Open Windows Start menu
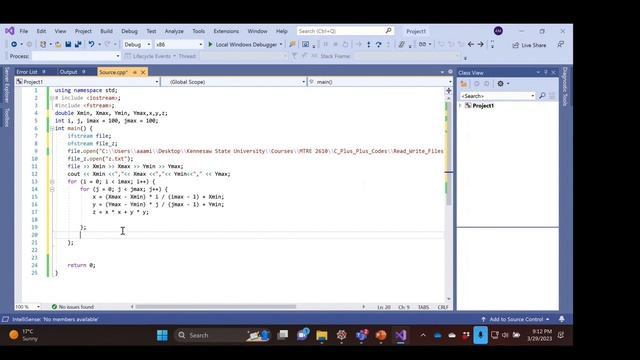This screenshot has width=640, height=360. 162,335
